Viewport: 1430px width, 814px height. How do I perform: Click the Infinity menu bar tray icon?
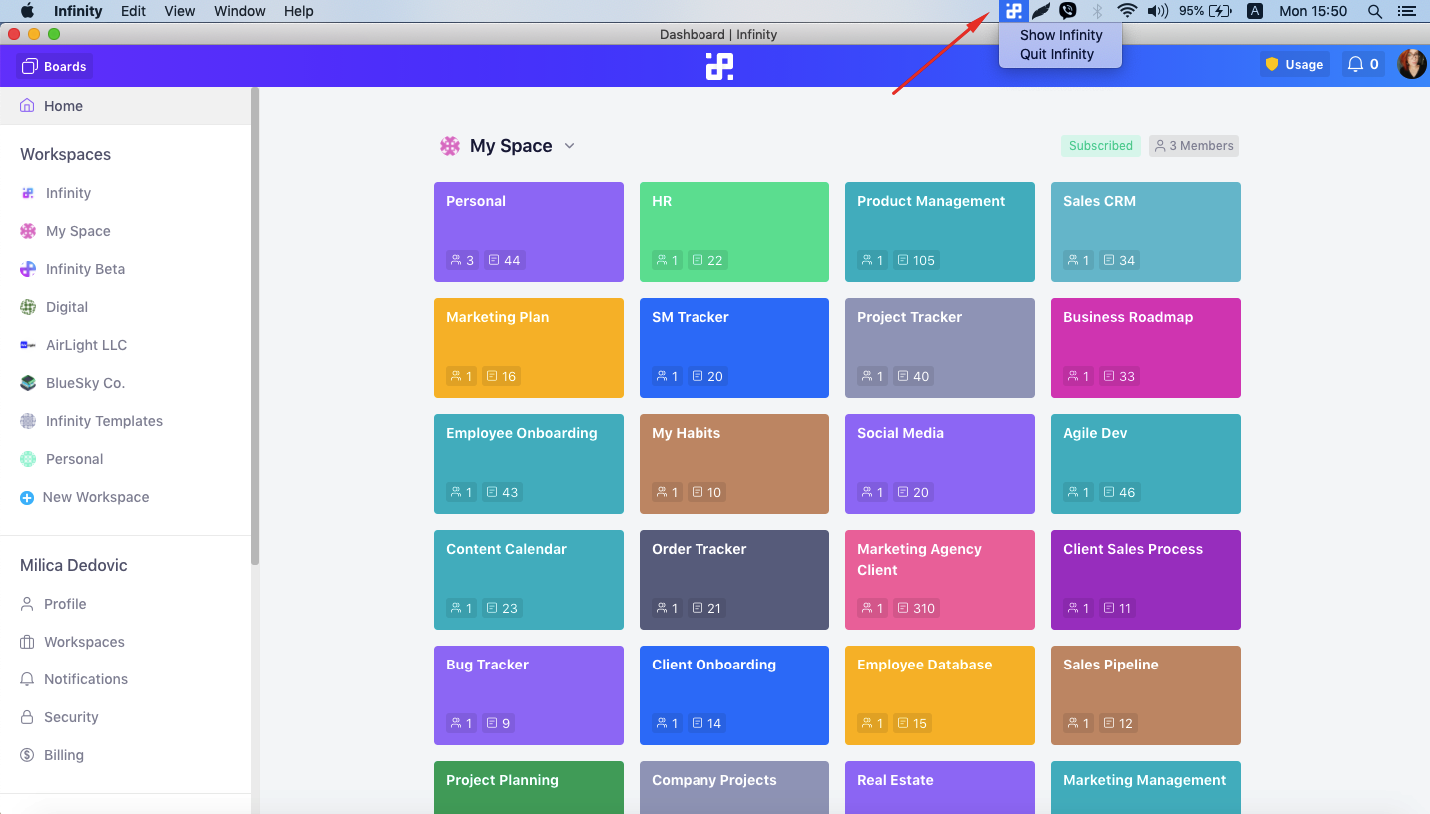pyautogui.click(x=1014, y=11)
